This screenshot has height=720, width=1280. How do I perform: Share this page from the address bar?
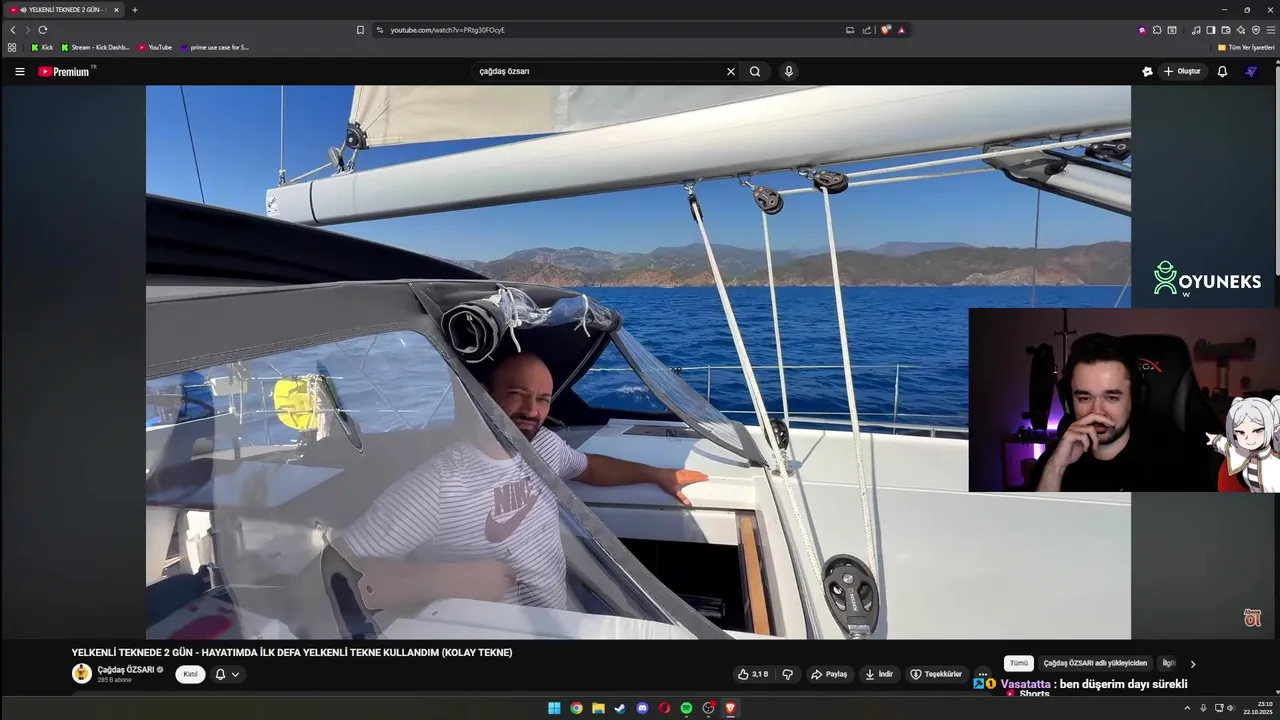point(867,30)
